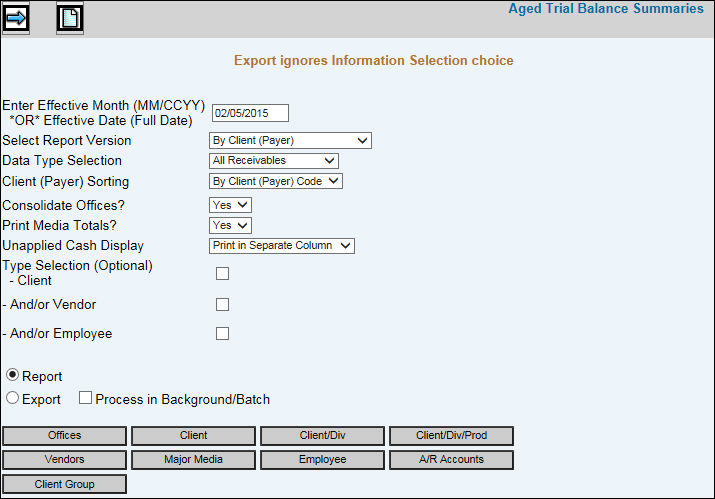
Task: Click the Offices button
Action: coord(65,436)
